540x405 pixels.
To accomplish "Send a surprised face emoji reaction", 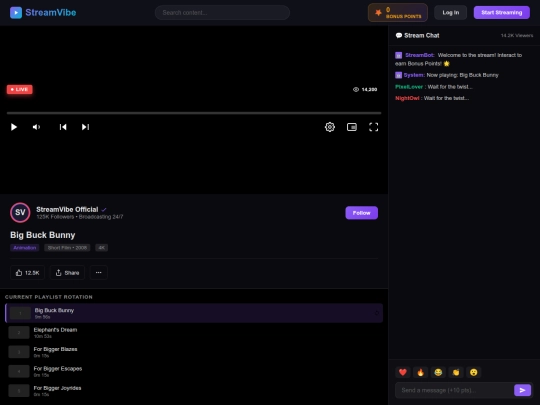I will [x=474, y=372].
